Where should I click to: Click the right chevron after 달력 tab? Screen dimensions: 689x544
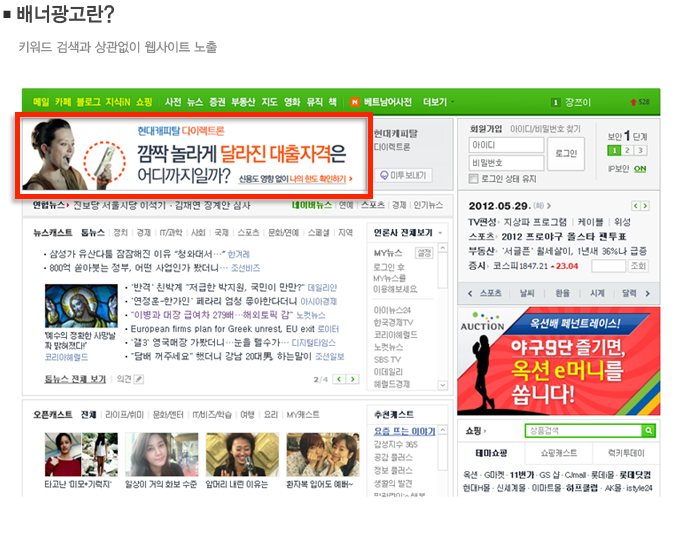[x=648, y=294]
